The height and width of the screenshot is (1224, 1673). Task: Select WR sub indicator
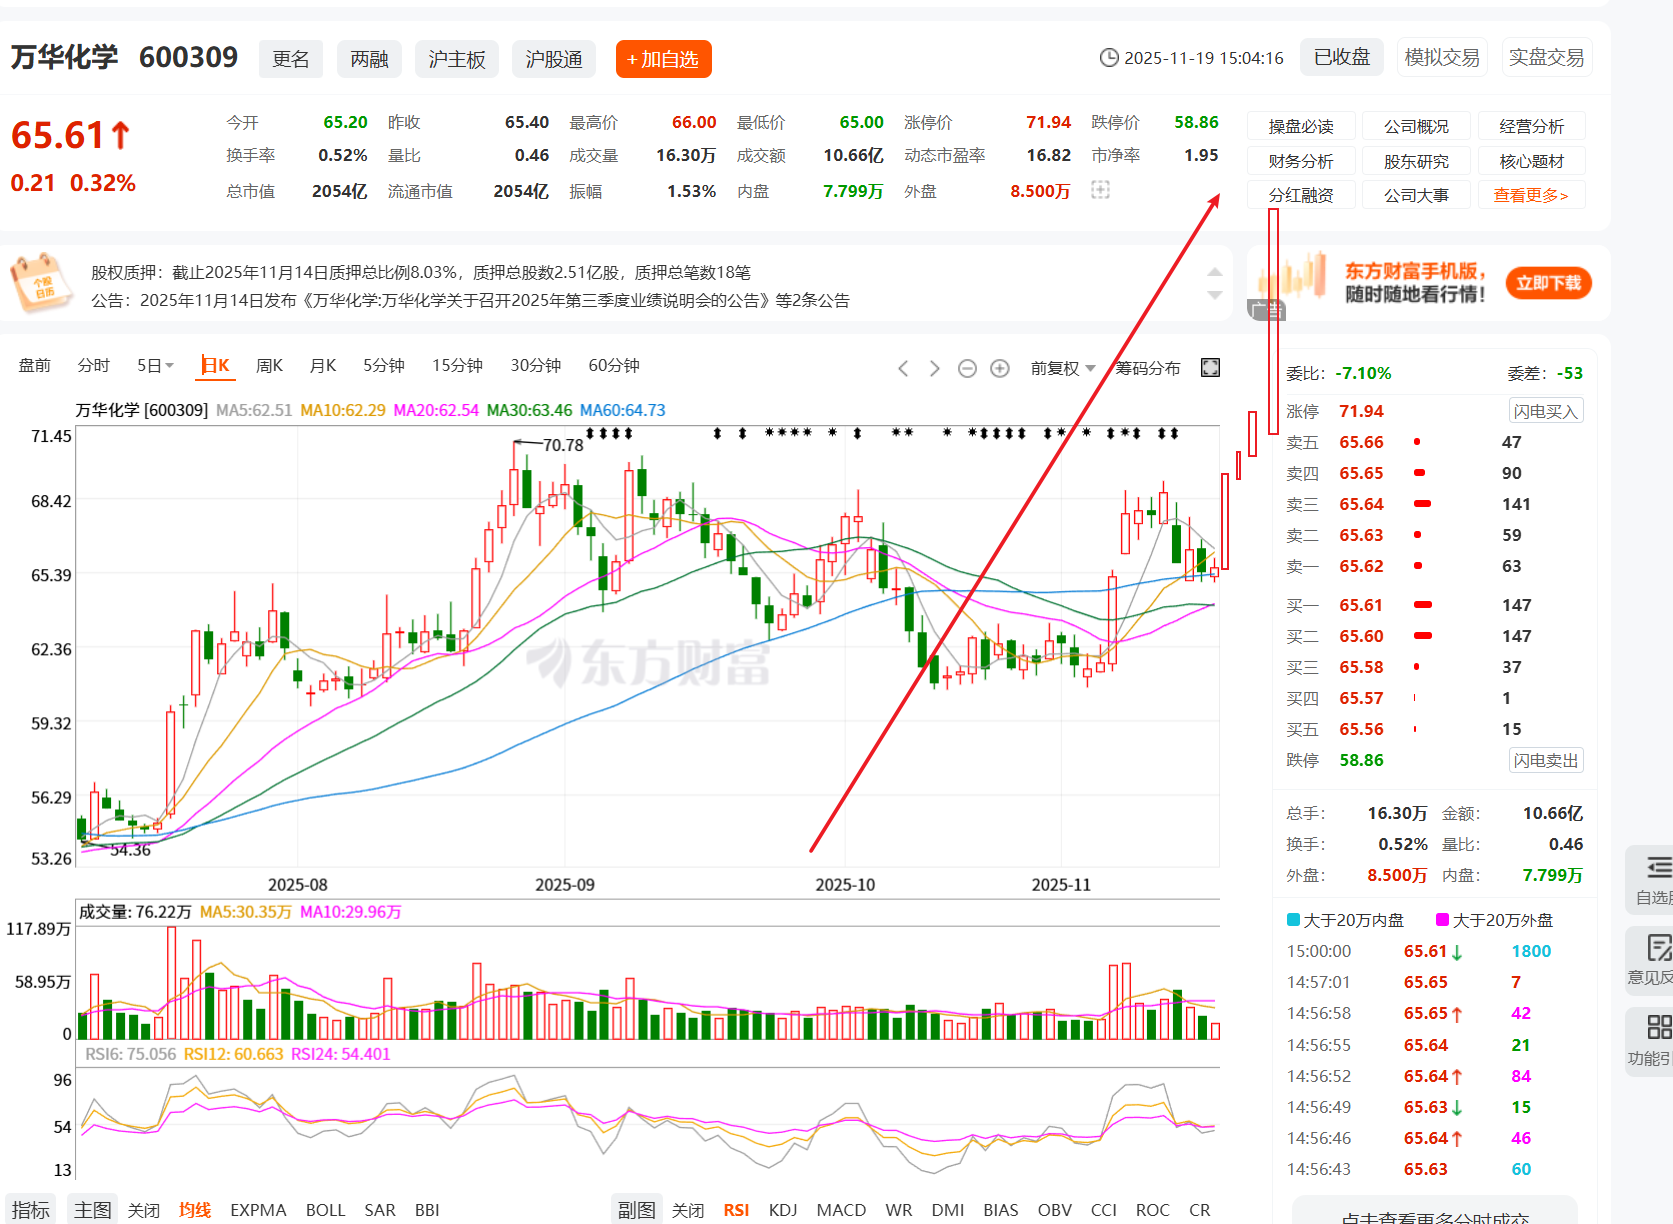(x=898, y=1210)
